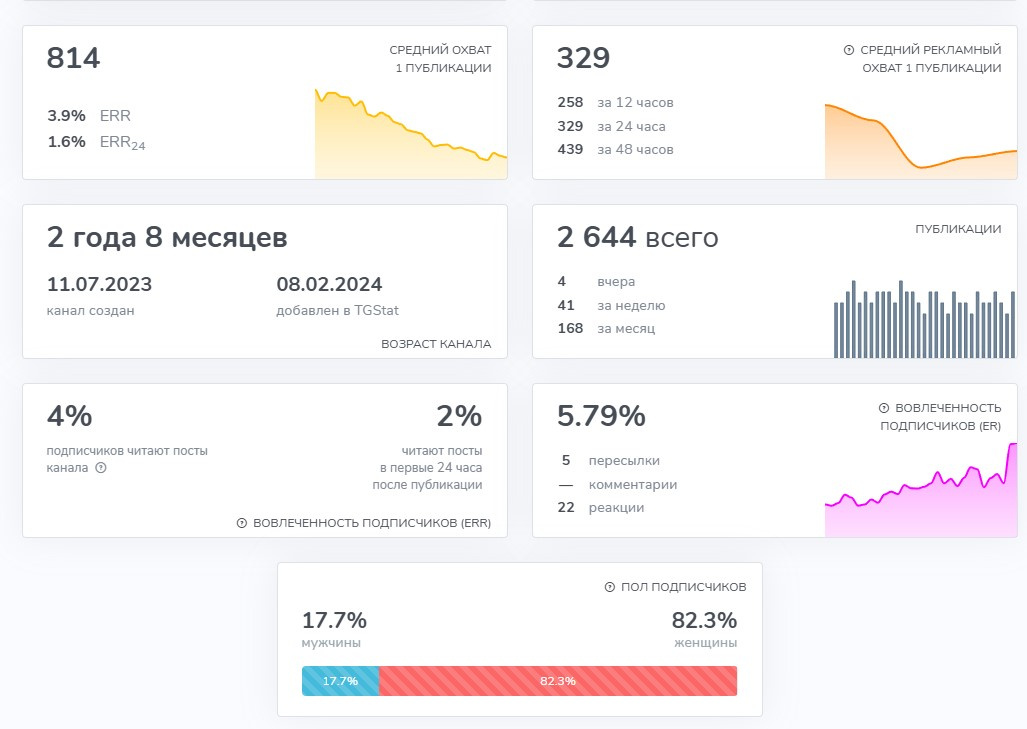Click help icon next to 'подписчиков читают посты канала'
This screenshot has height=729, width=1027.
point(101,468)
